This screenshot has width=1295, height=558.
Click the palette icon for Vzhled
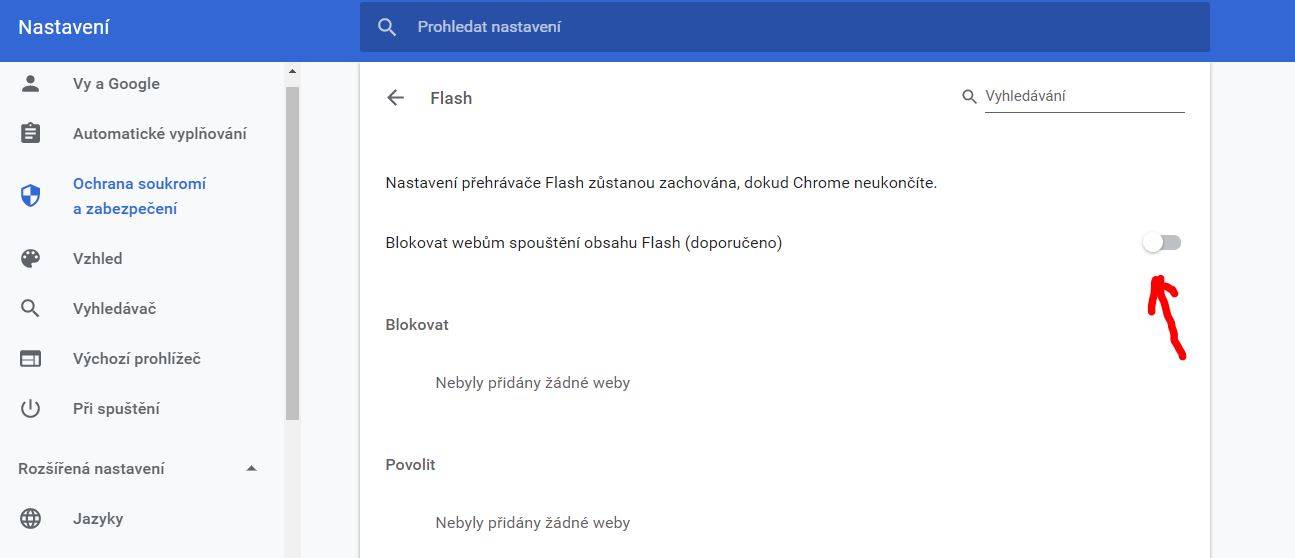coord(31,259)
